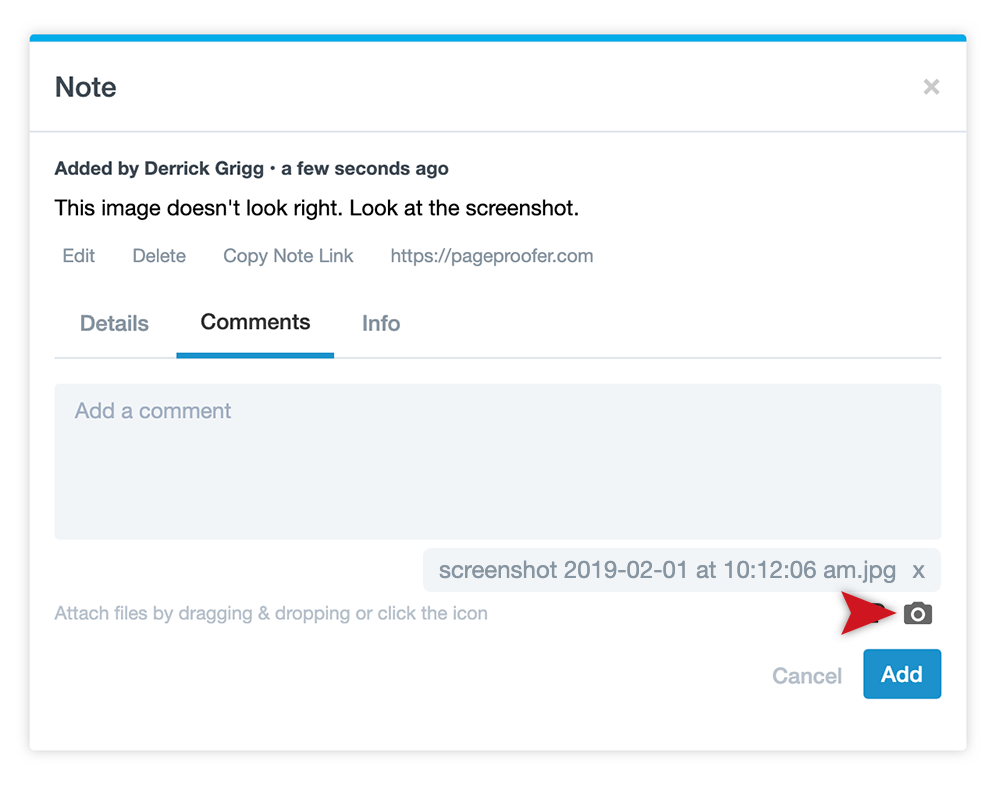
Task: Click the Note dialog title
Action: [x=86, y=87]
